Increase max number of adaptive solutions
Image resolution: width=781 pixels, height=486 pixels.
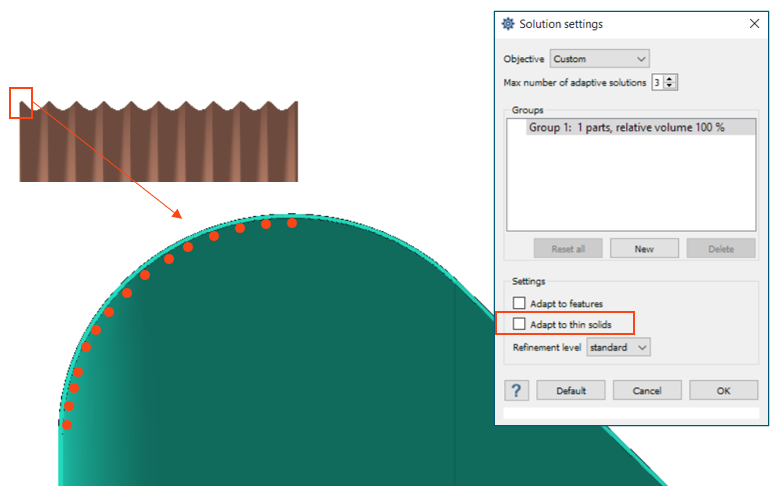click(670, 79)
